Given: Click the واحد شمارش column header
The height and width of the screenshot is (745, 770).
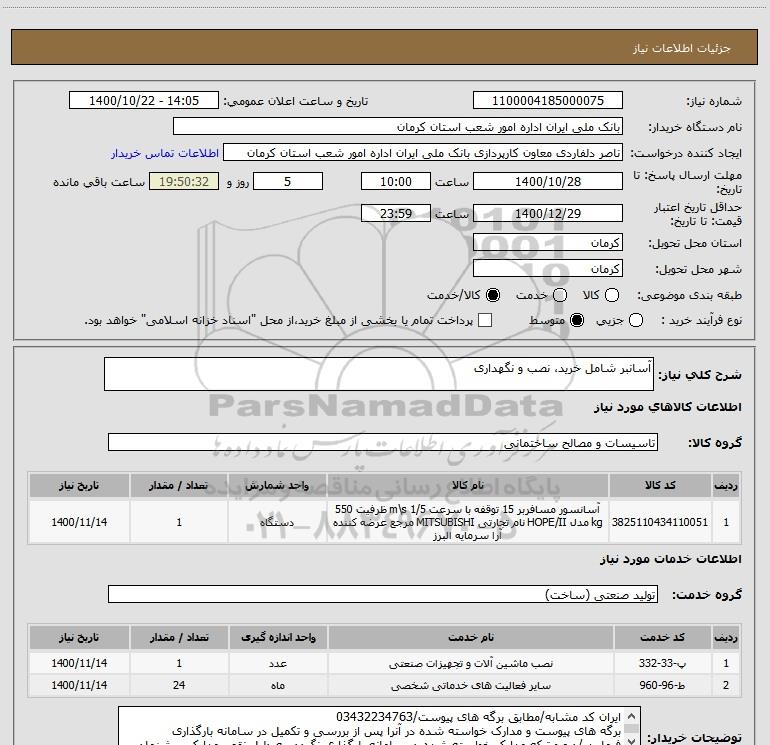Looking at the screenshot, I should 277,485.
